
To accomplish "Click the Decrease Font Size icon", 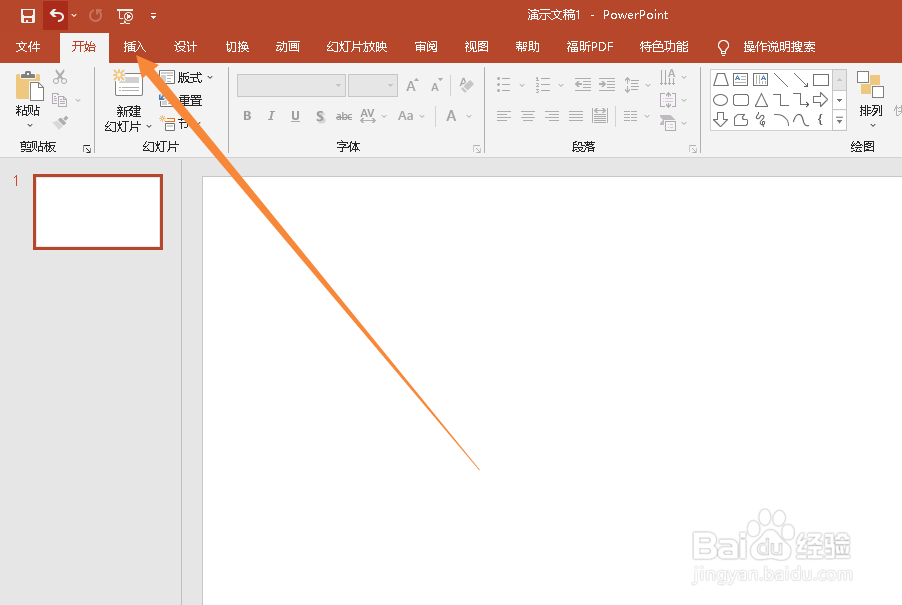I will 437,85.
